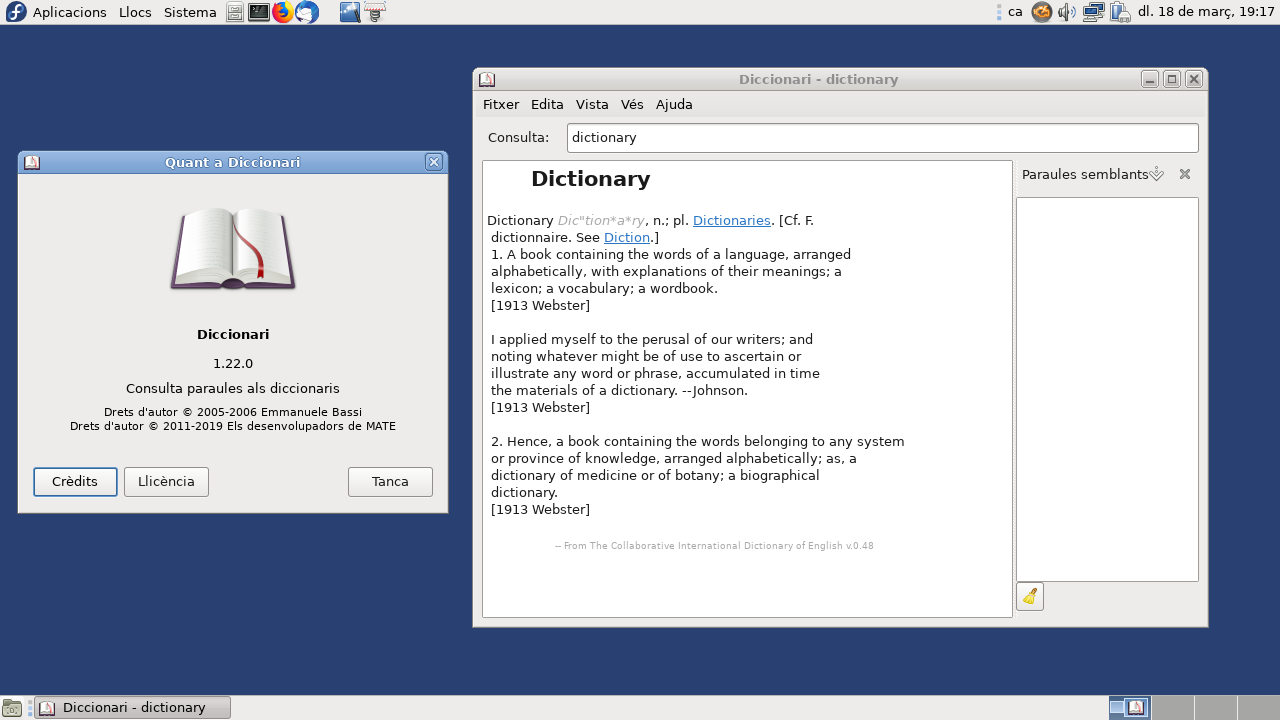Open the Vista menu
Image resolution: width=1280 pixels, height=720 pixels.
point(592,104)
